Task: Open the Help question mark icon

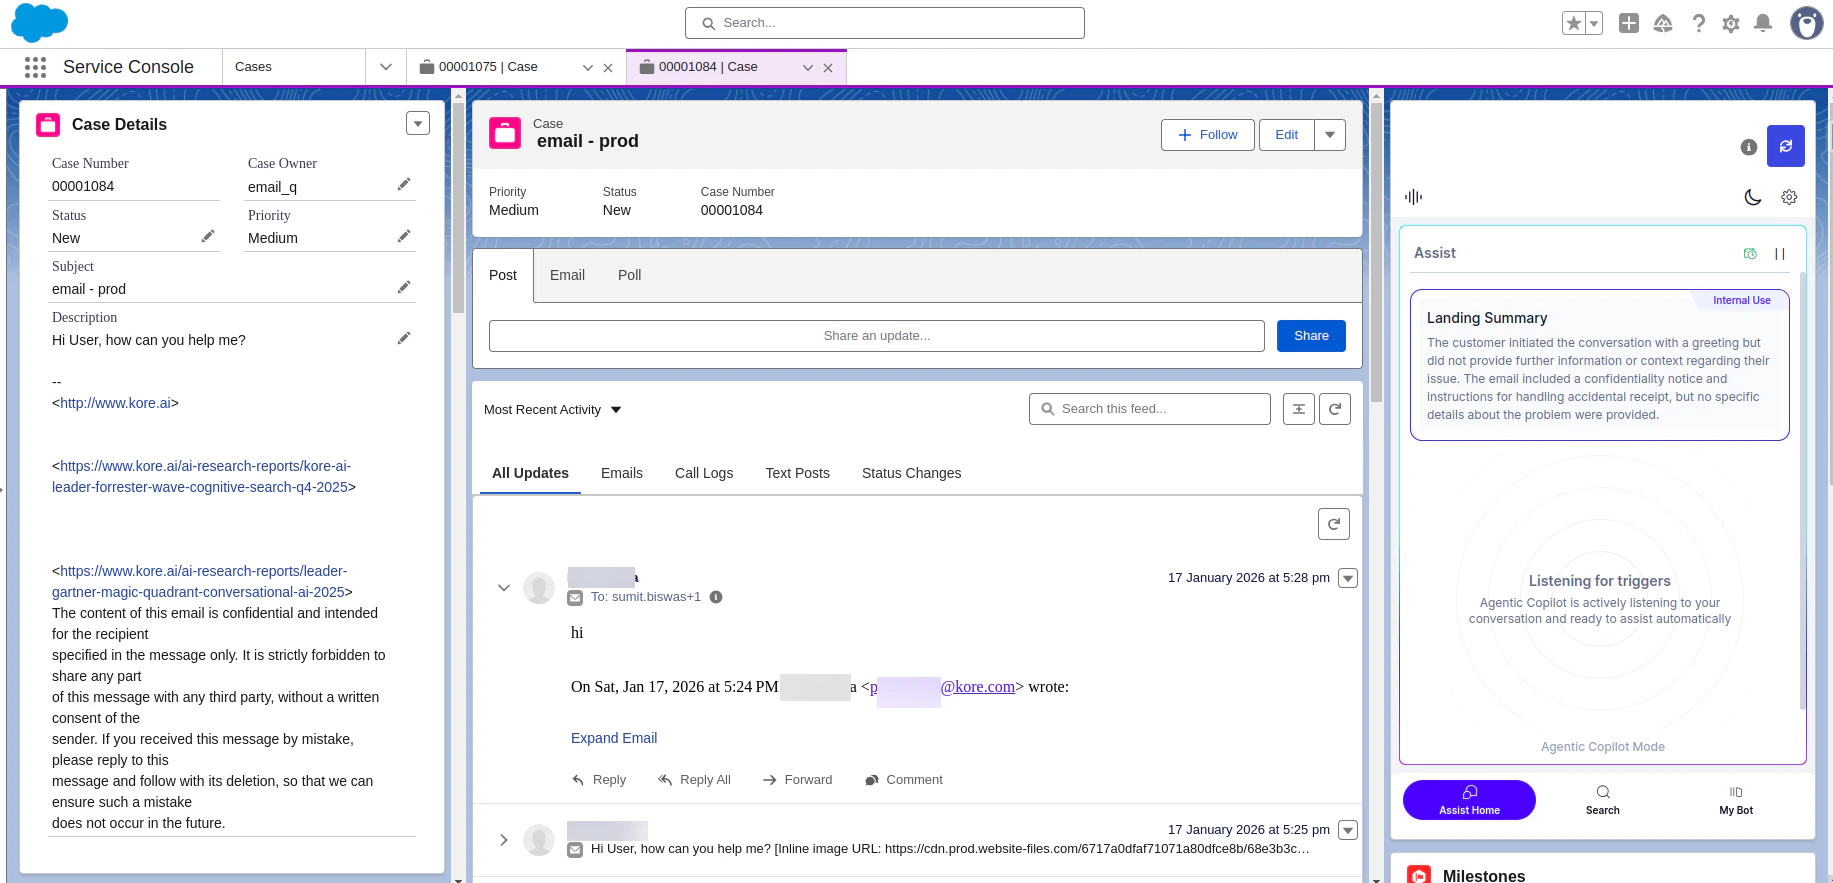Action: (1699, 23)
